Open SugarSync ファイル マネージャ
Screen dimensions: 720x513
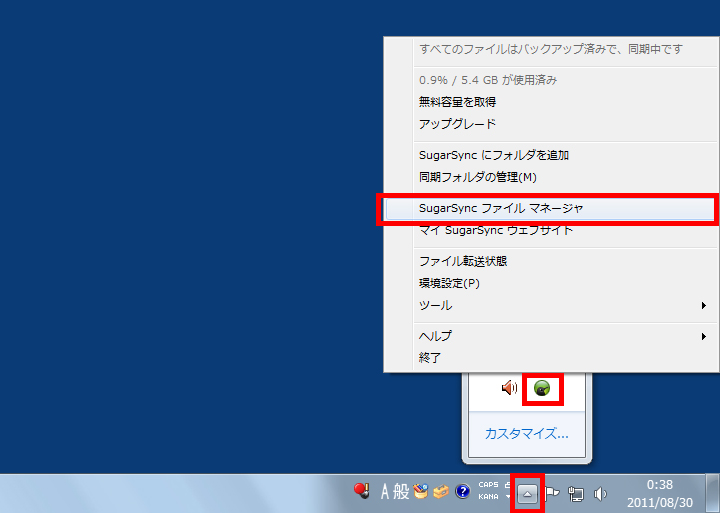pyautogui.click(x=551, y=209)
